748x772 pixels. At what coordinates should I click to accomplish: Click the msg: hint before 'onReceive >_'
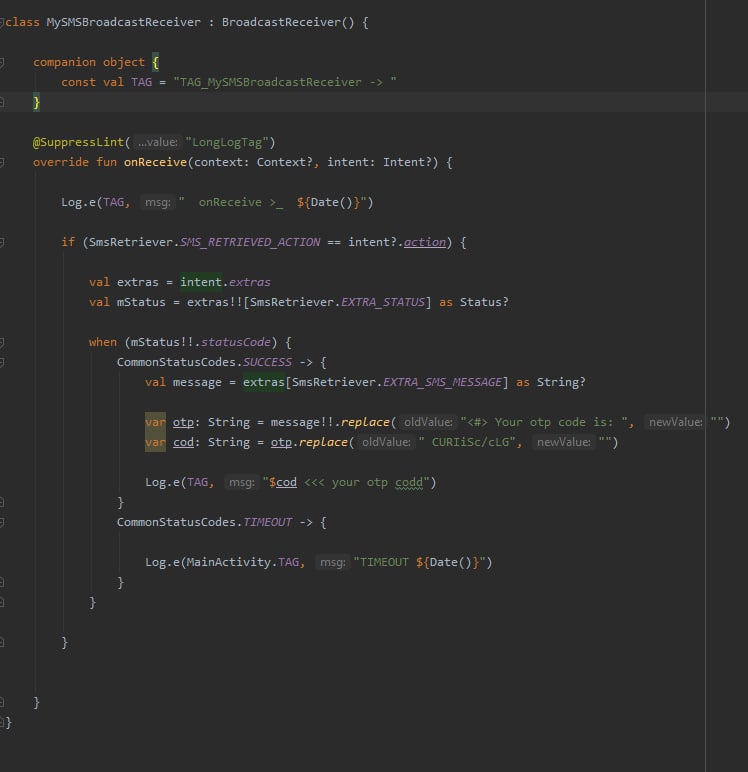tap(158, 202)
